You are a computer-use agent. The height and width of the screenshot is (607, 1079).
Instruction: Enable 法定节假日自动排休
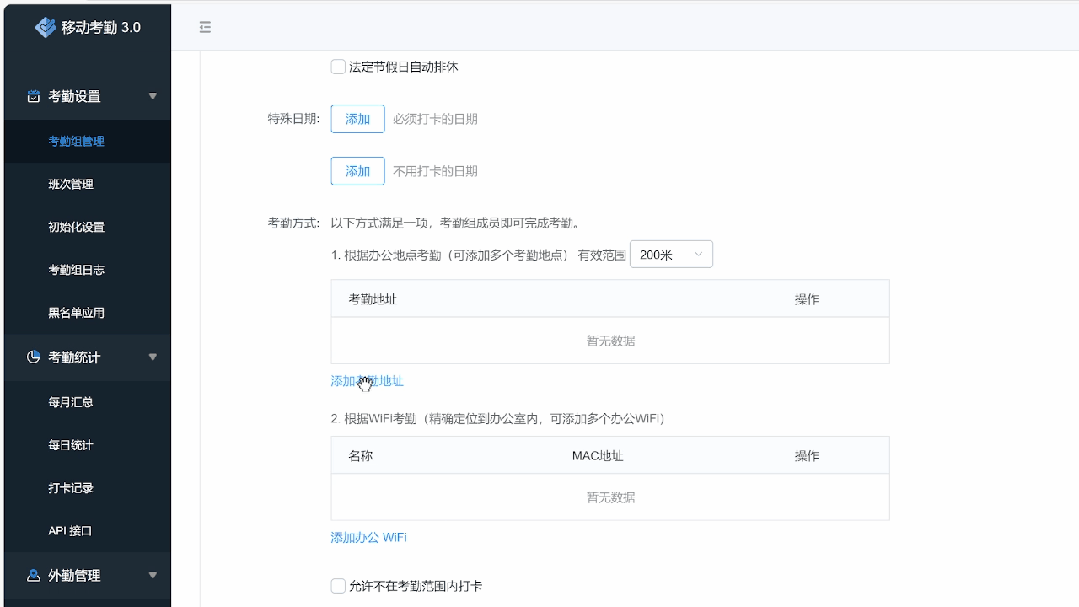[x=338, y=66]
